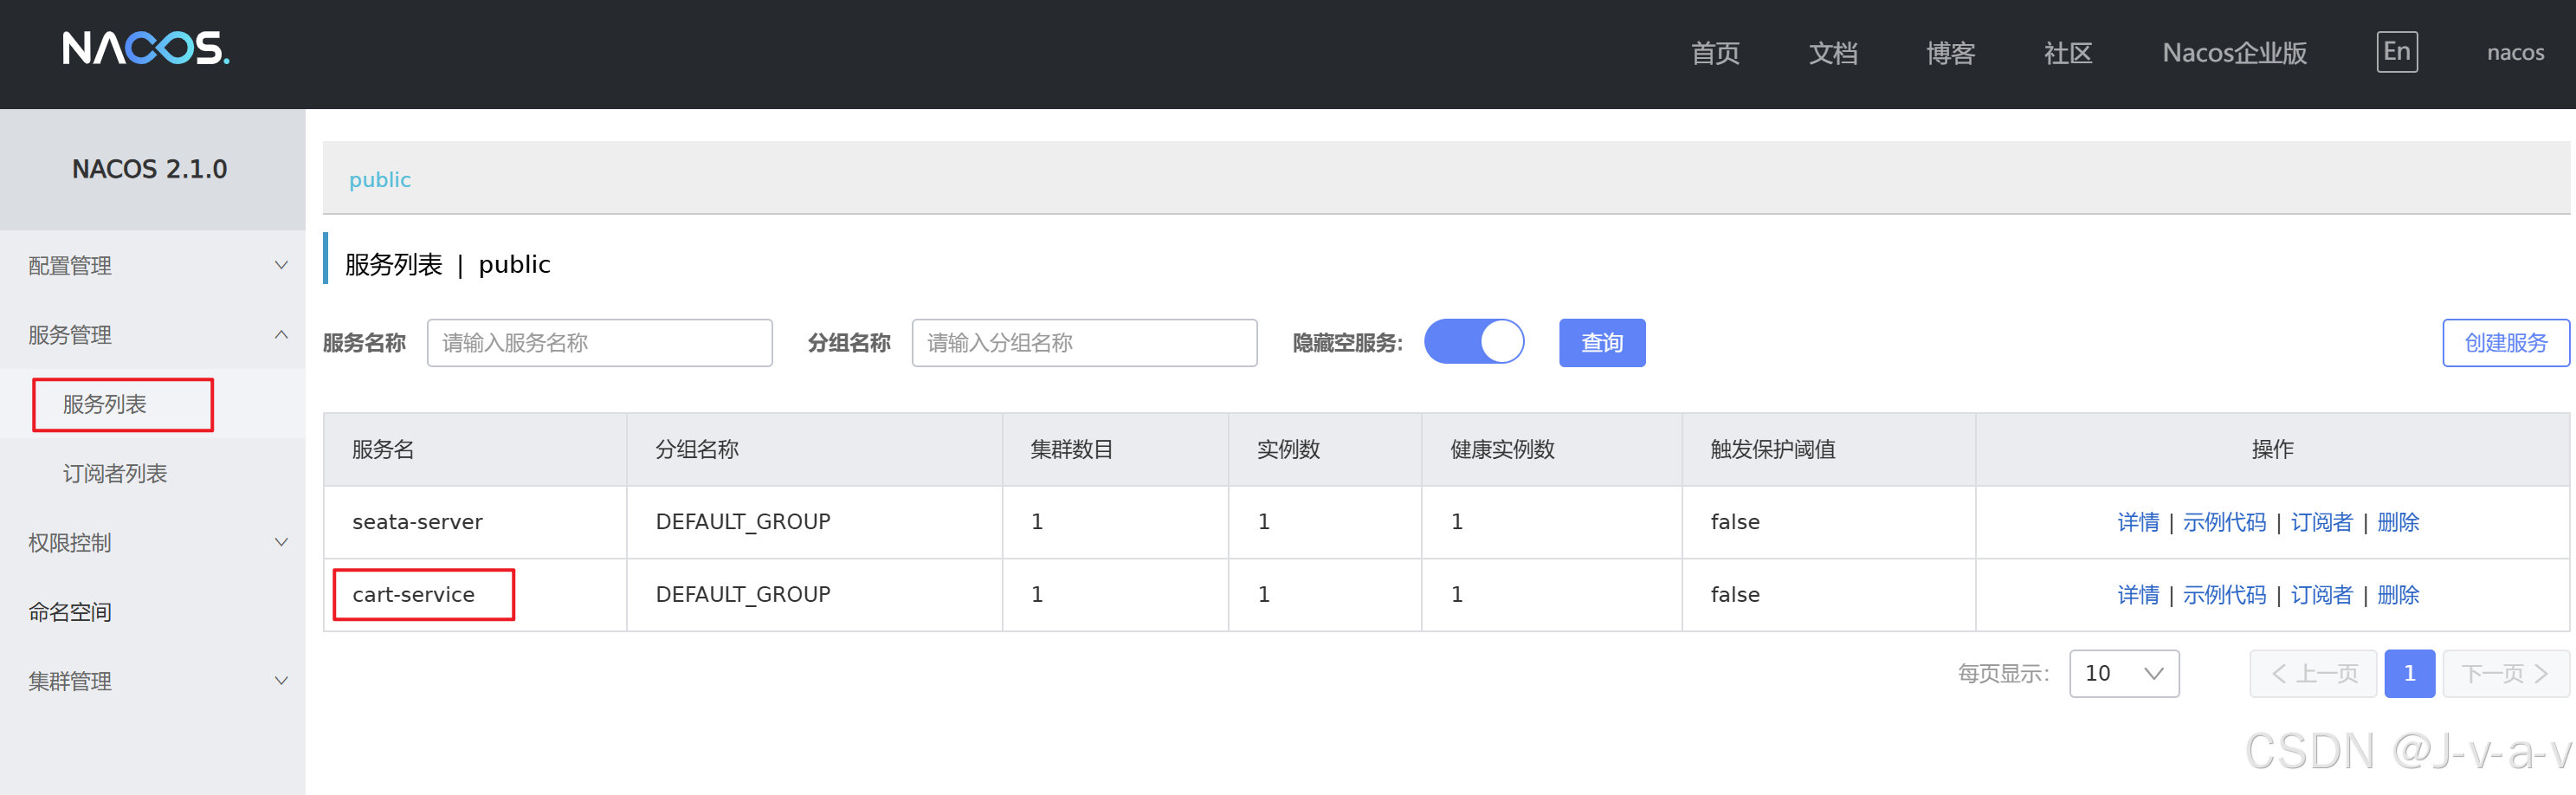Switch language with the En button

(x=2396, y=50)
